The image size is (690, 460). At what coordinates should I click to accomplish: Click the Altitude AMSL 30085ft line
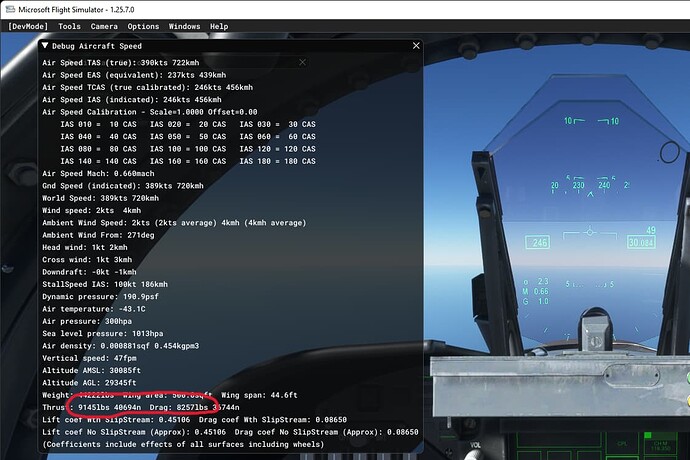[x=92, y=371]
